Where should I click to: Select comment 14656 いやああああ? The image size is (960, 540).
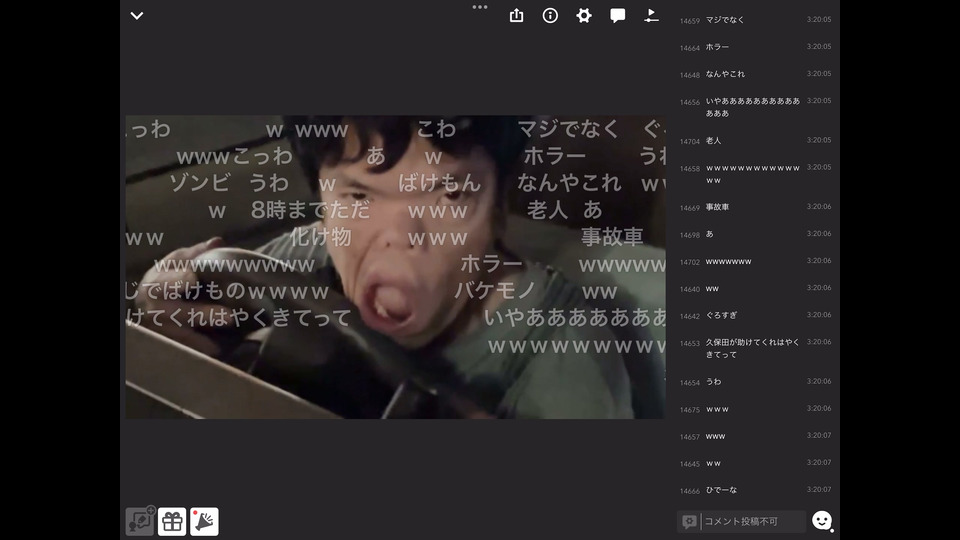[x=756, y=107]
